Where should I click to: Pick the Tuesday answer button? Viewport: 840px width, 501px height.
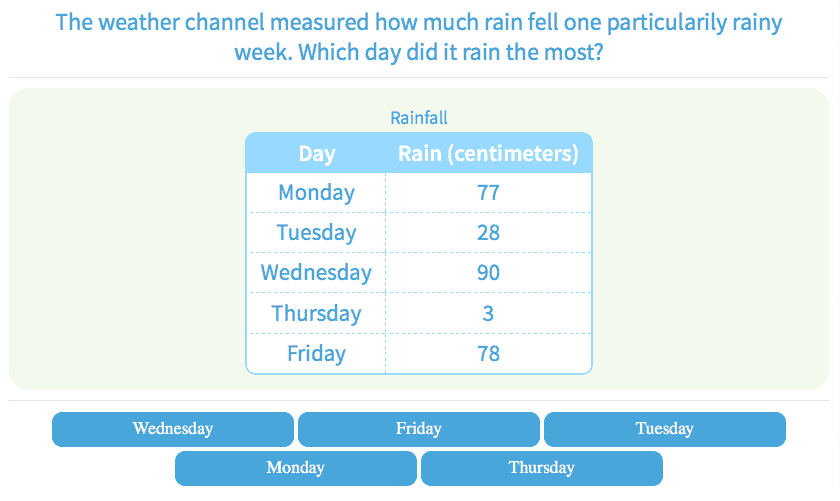coord(664,429)
